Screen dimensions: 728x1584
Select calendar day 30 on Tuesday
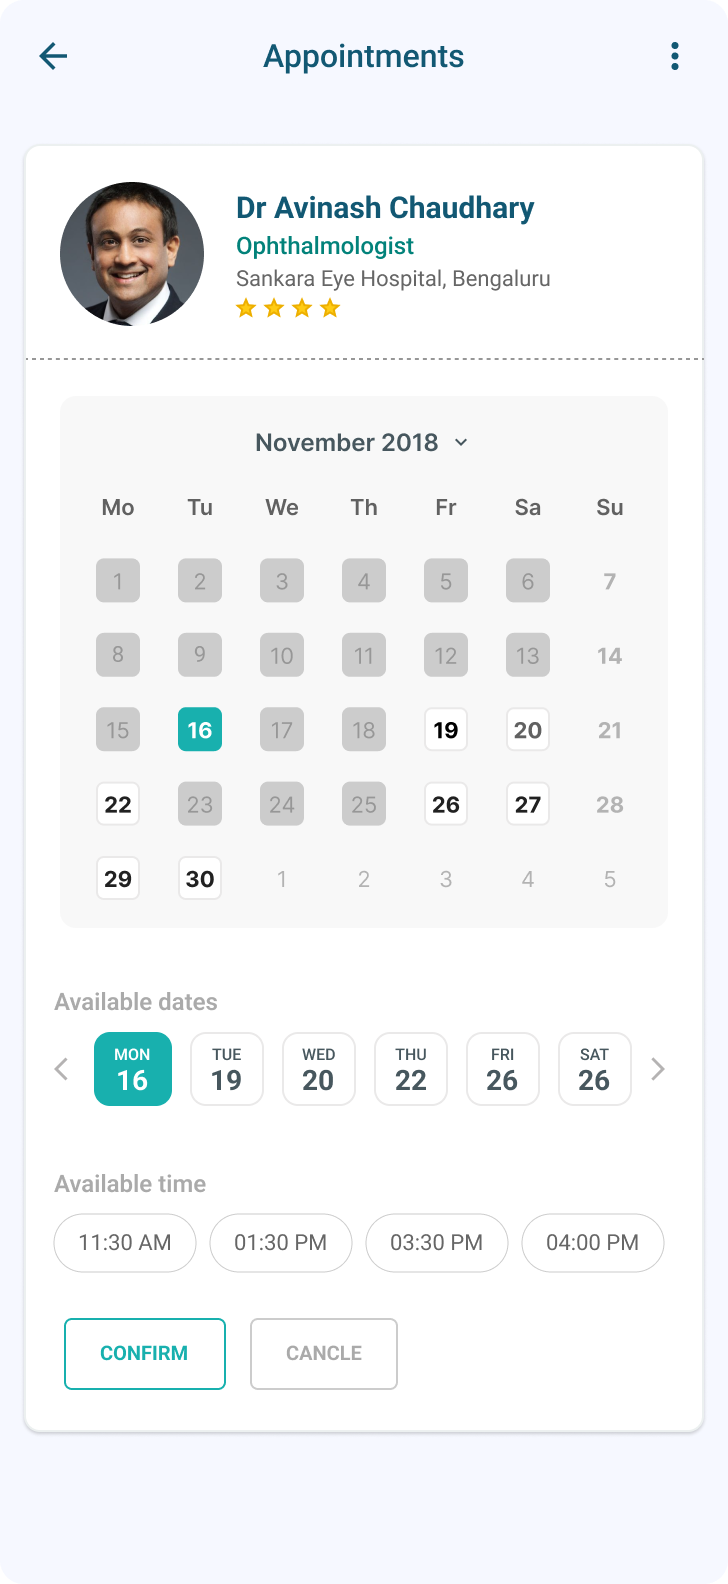click(x=200, y=879)
